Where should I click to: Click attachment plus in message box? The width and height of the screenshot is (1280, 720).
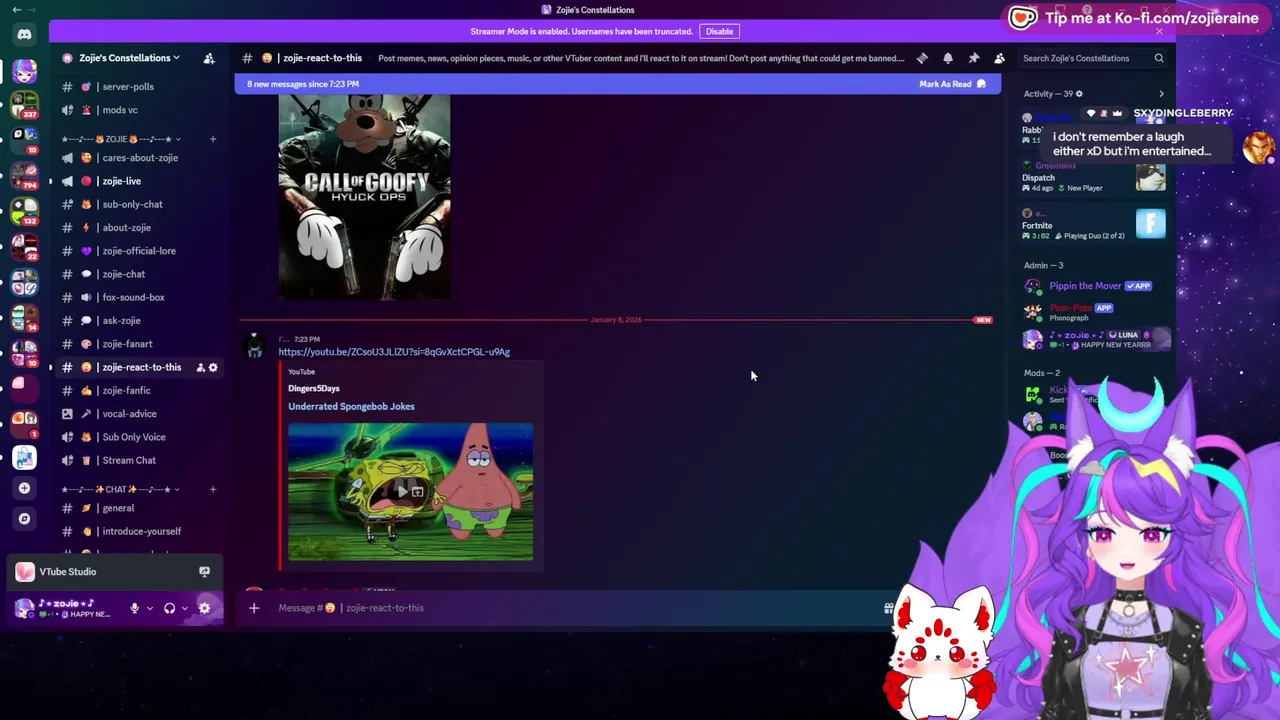pyautogui.click(x=254, y=608)
